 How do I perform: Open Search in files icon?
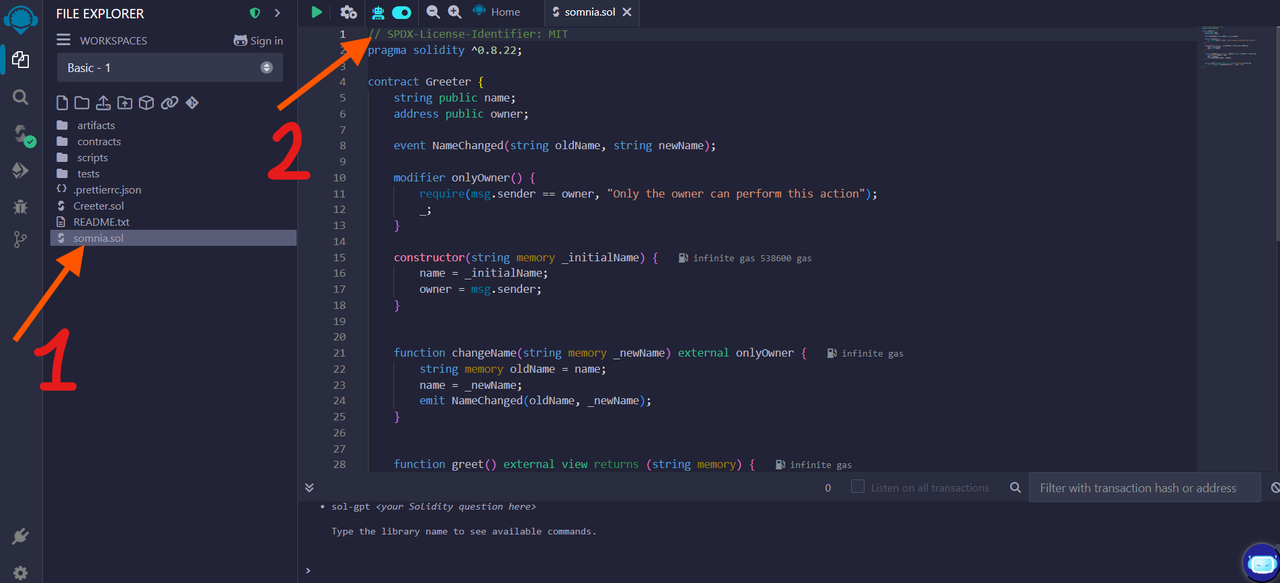20,97
